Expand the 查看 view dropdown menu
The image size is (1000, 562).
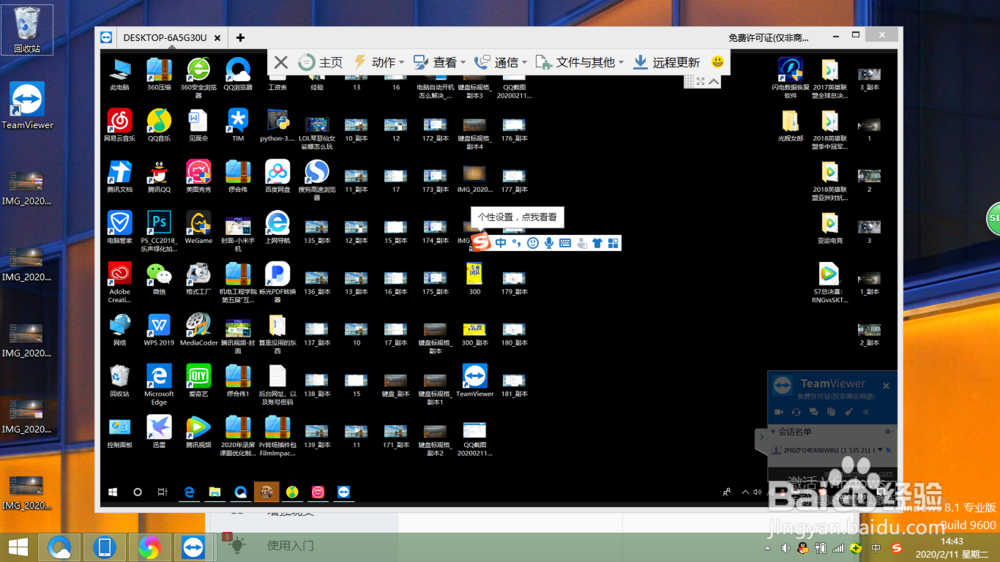click(439, 62)
